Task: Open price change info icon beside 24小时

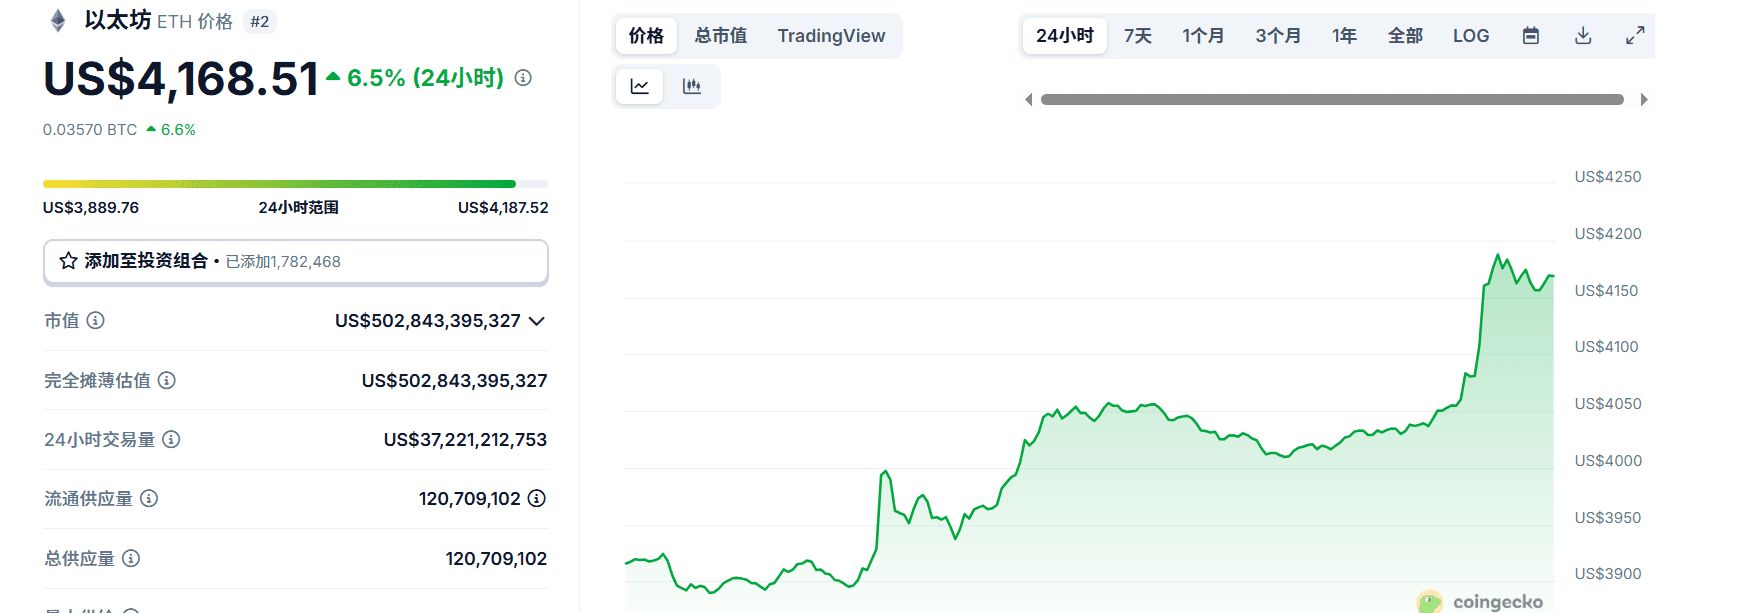Action: pyautogui.click(x=523, y=78)
